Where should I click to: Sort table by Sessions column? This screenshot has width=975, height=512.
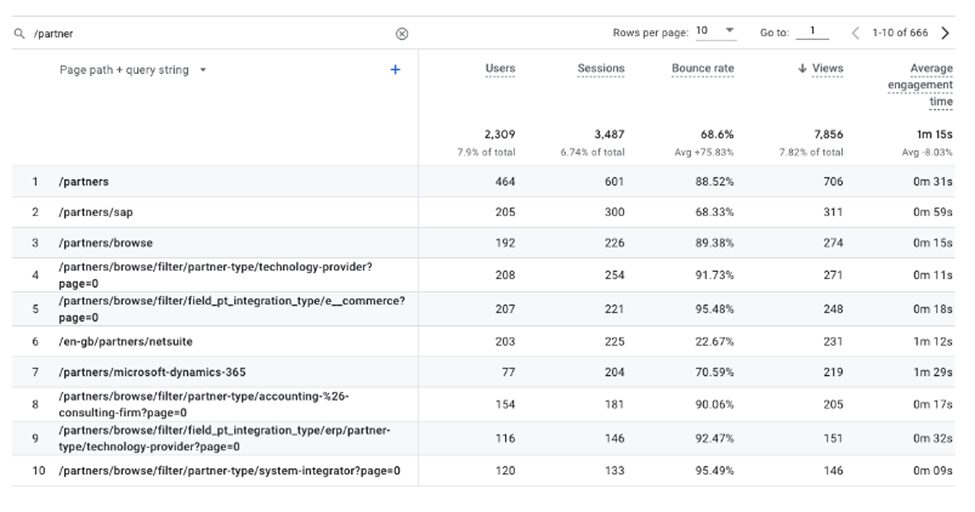pos(601,68)
